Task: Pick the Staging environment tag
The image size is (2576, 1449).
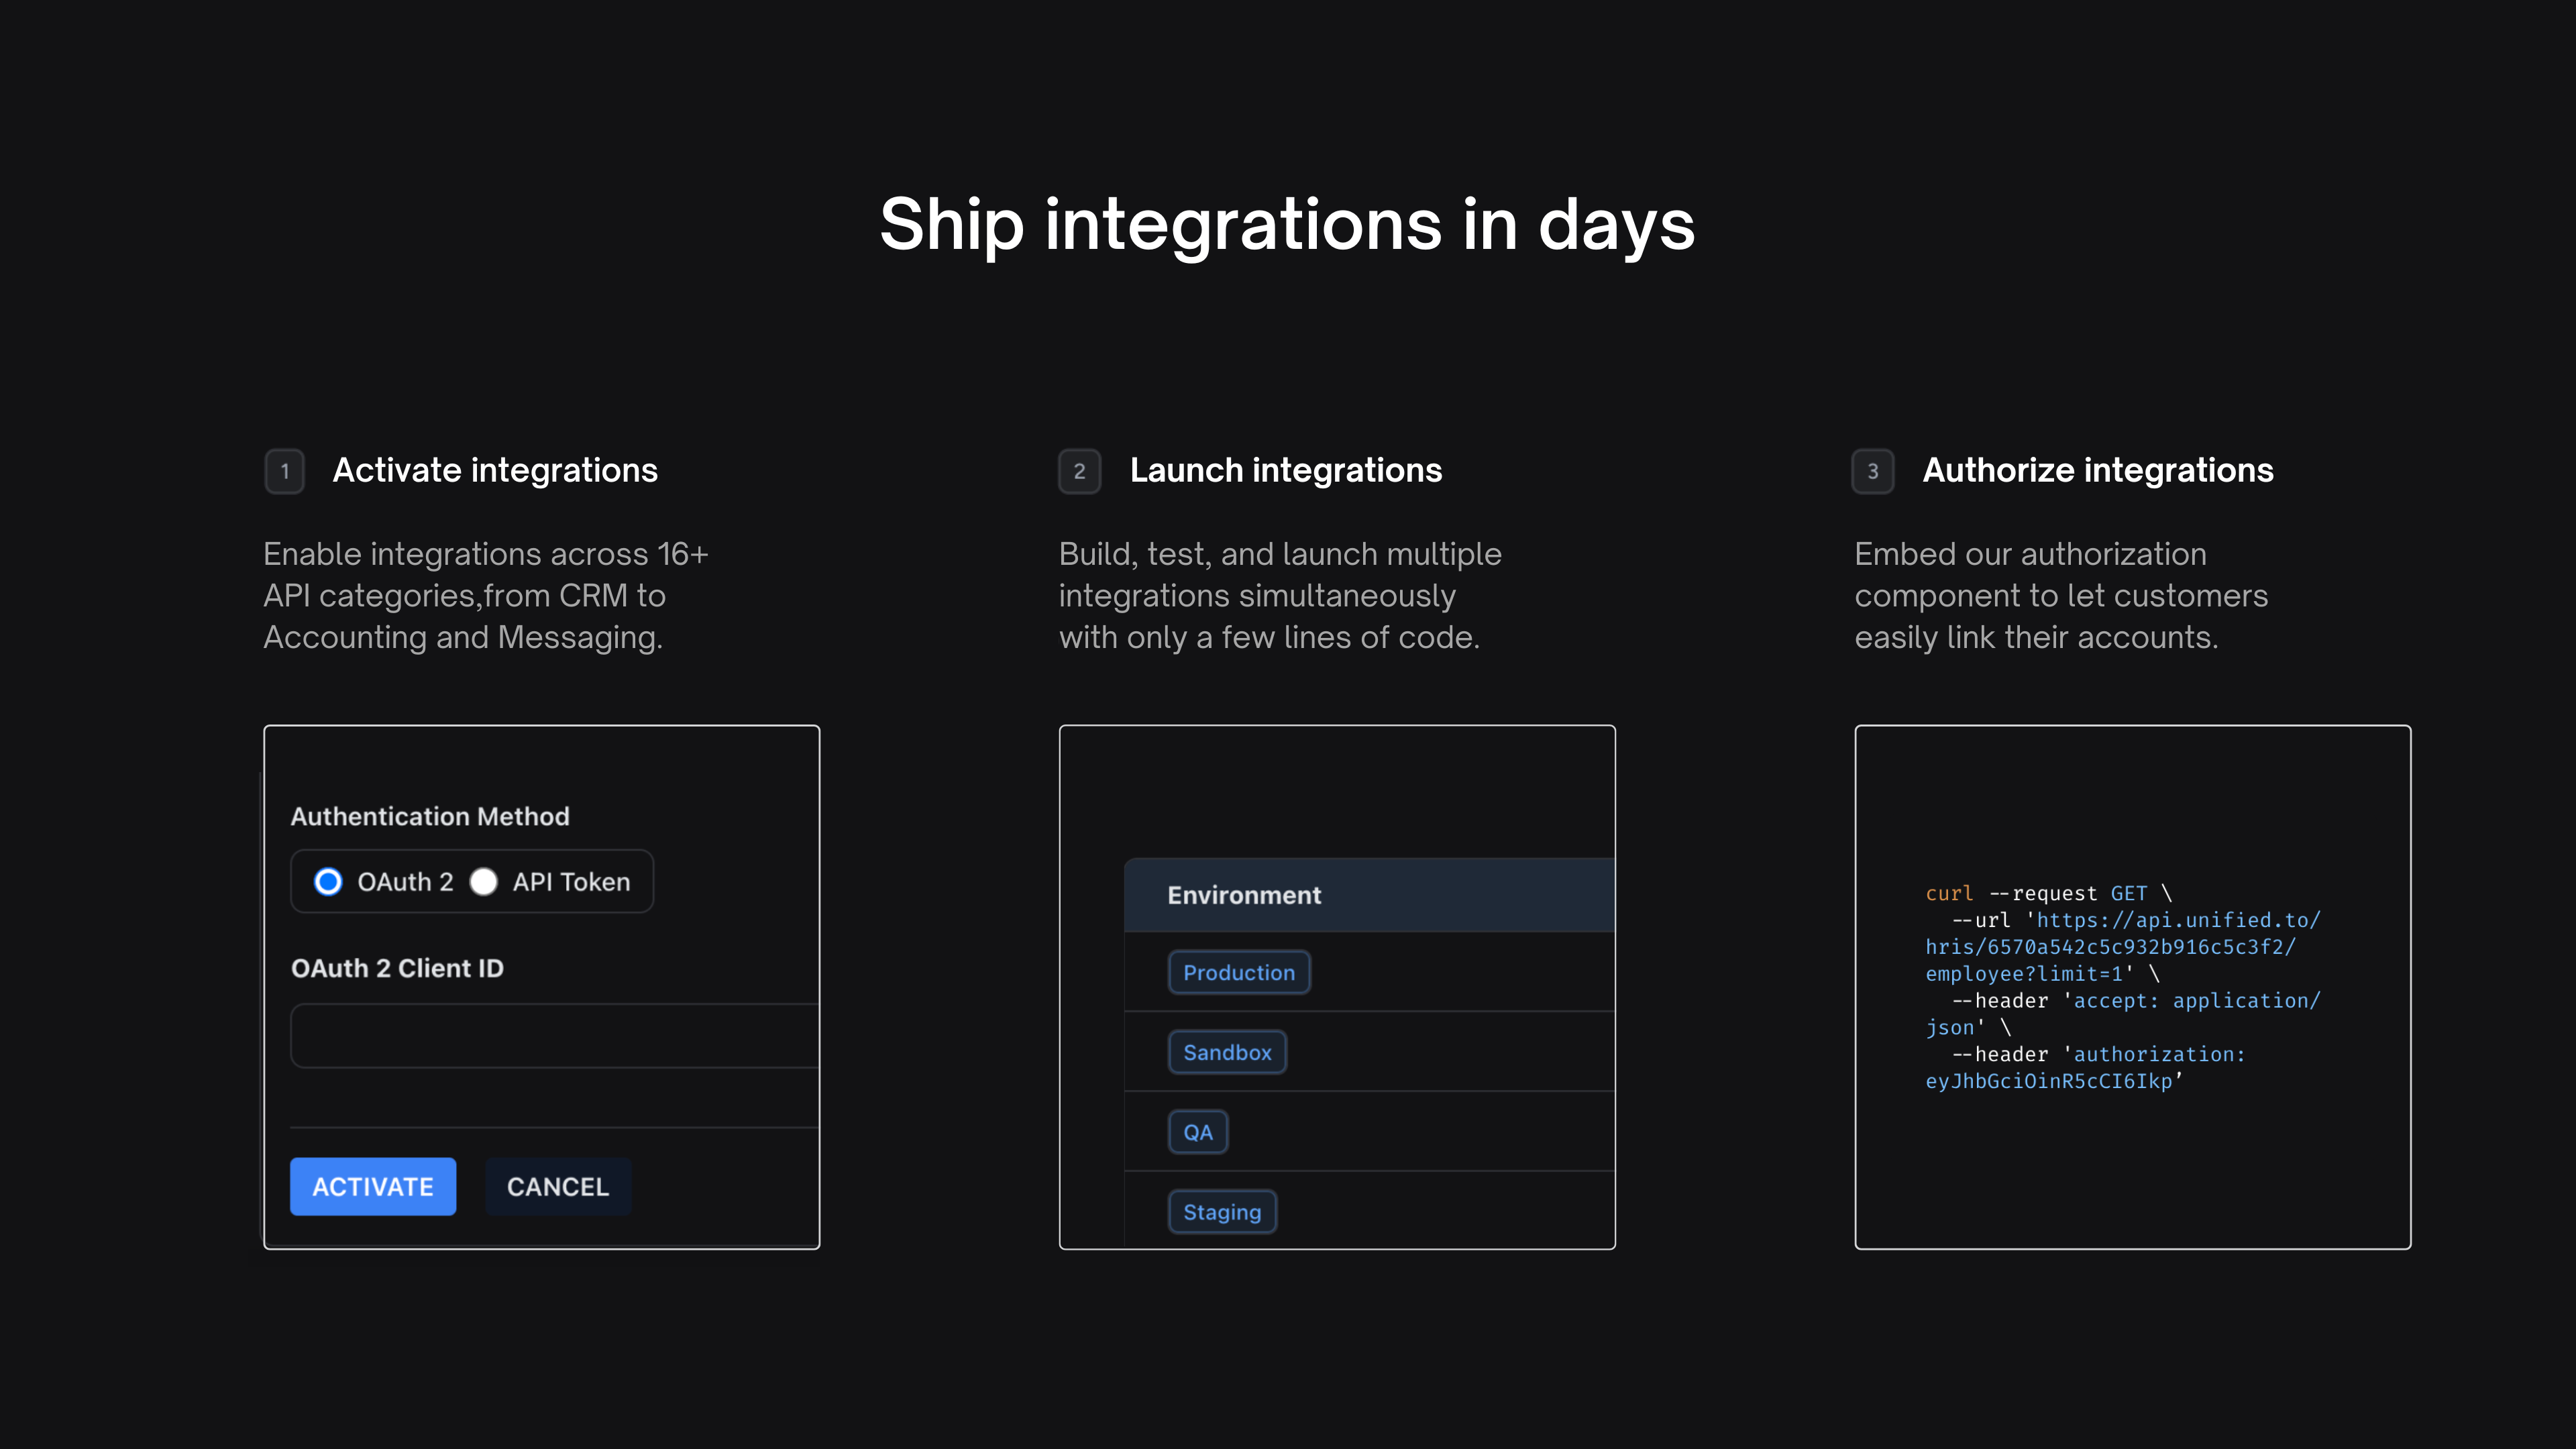Action: click(1221, 1212)
